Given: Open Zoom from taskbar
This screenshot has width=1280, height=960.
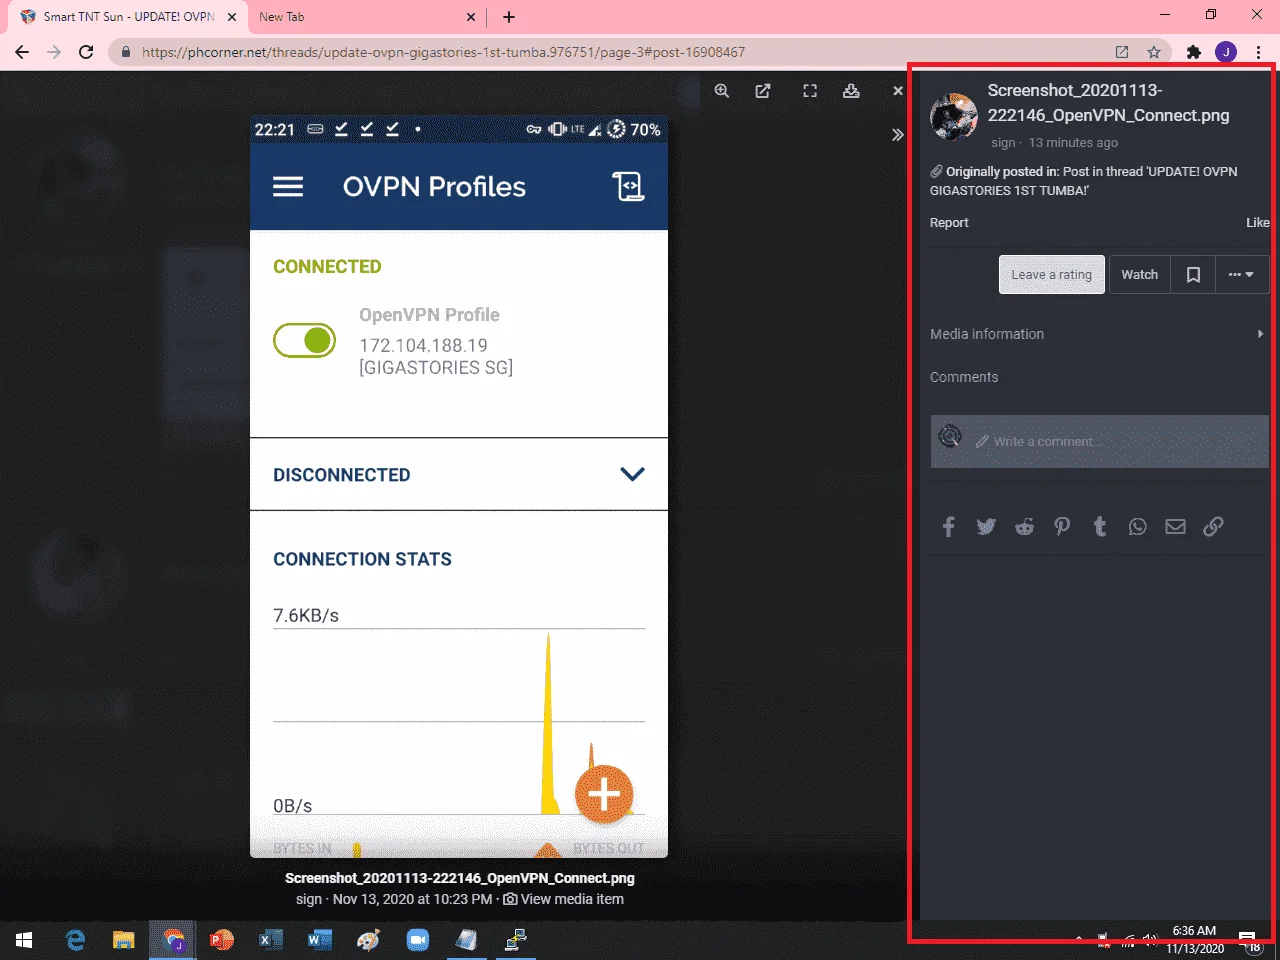Looking at the screenshot, I should (x=417, y=940).
